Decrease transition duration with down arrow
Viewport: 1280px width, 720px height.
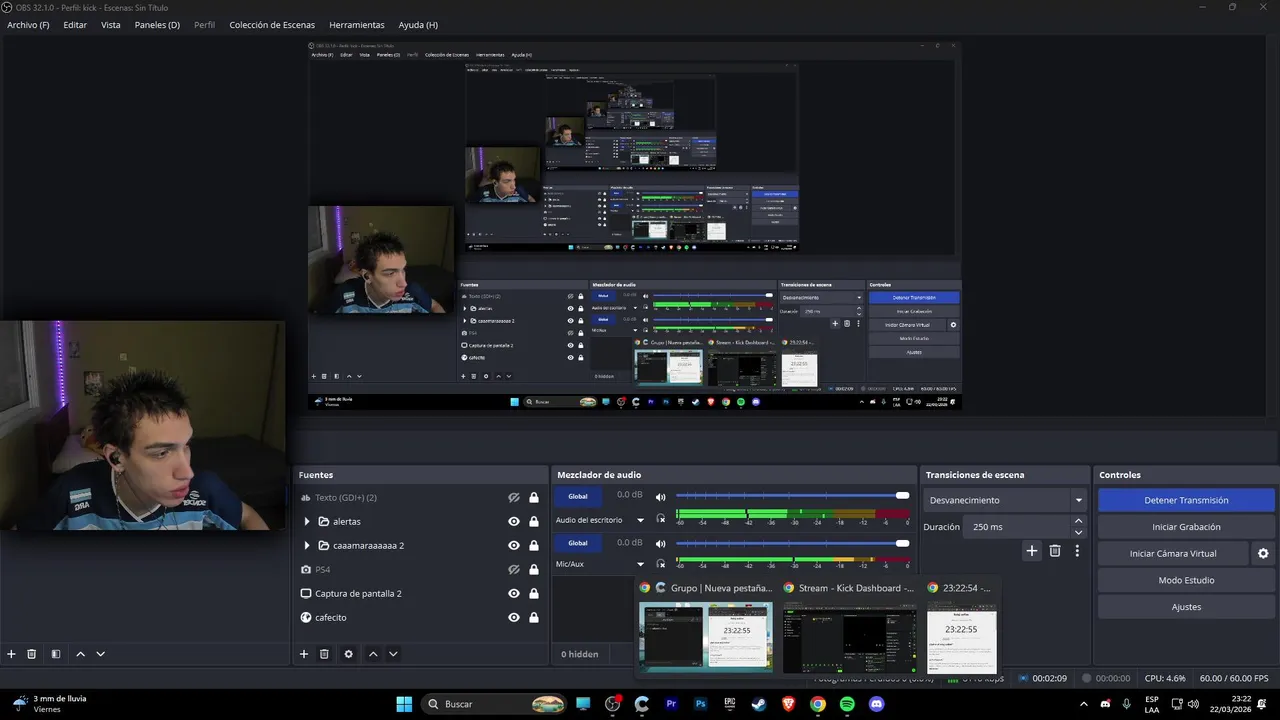1078,532
